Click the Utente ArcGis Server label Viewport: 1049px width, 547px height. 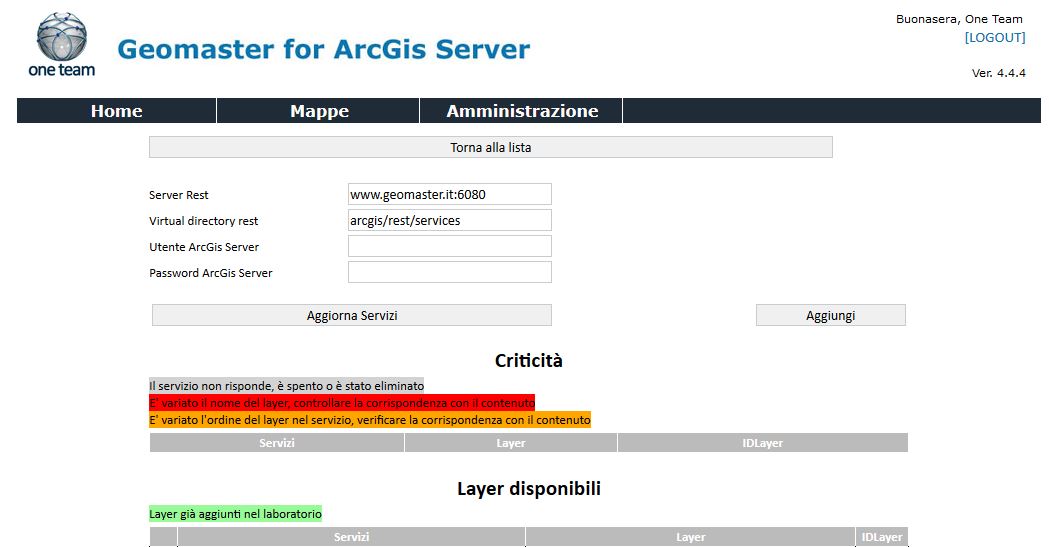(x=204, y=247)
